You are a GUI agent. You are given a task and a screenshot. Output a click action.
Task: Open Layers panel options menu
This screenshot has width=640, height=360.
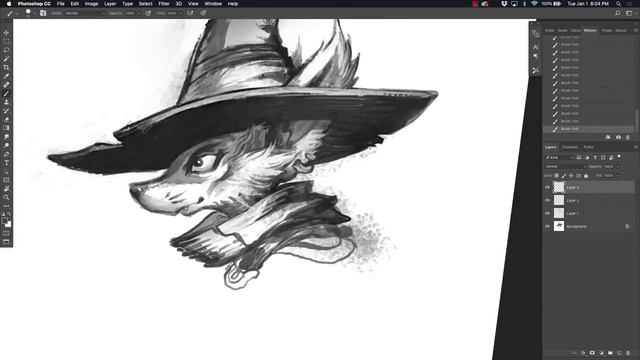pos(636,147)
